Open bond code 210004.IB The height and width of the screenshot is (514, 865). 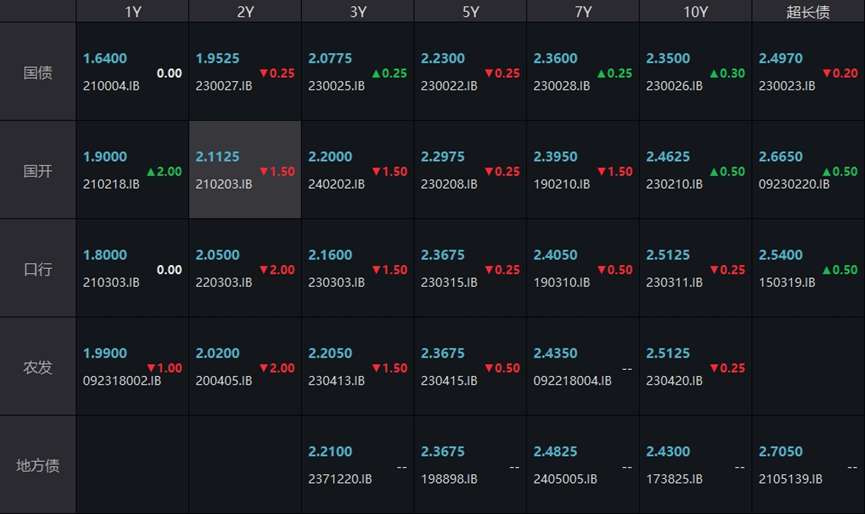pos(111,86)
